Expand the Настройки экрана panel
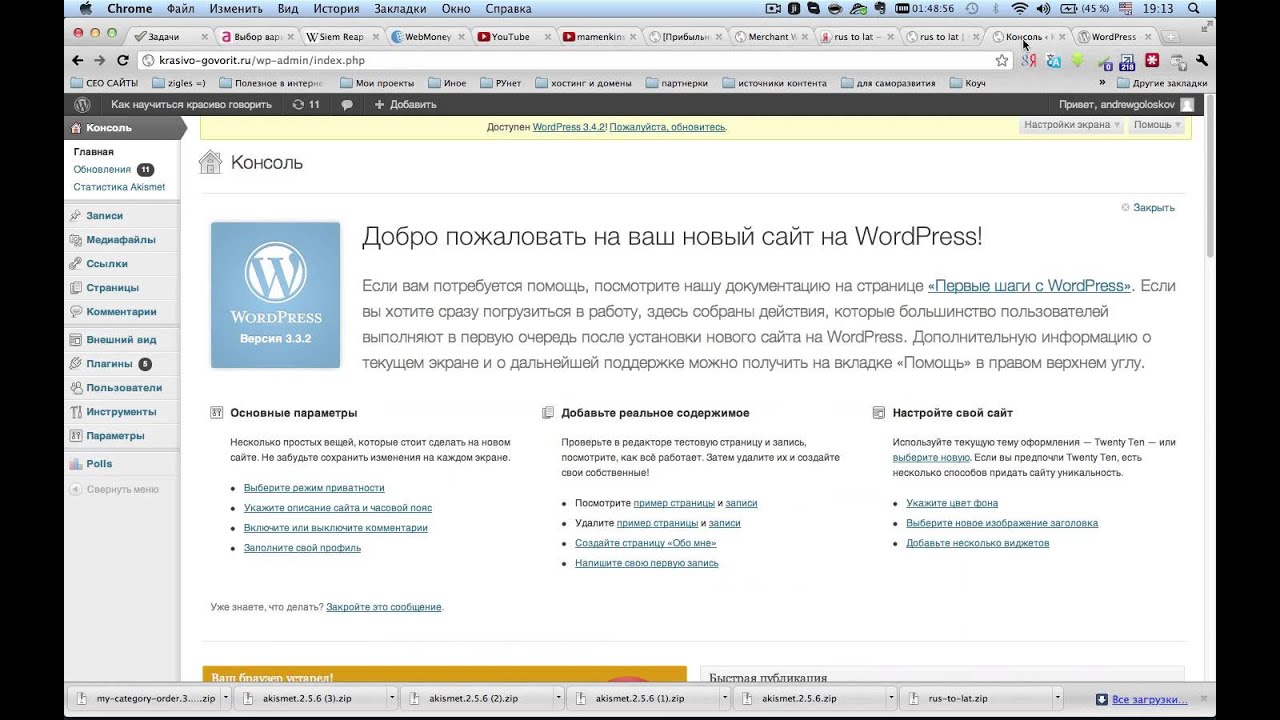The width and height of the screenshot is (1280, 720). pos(1072,125)
